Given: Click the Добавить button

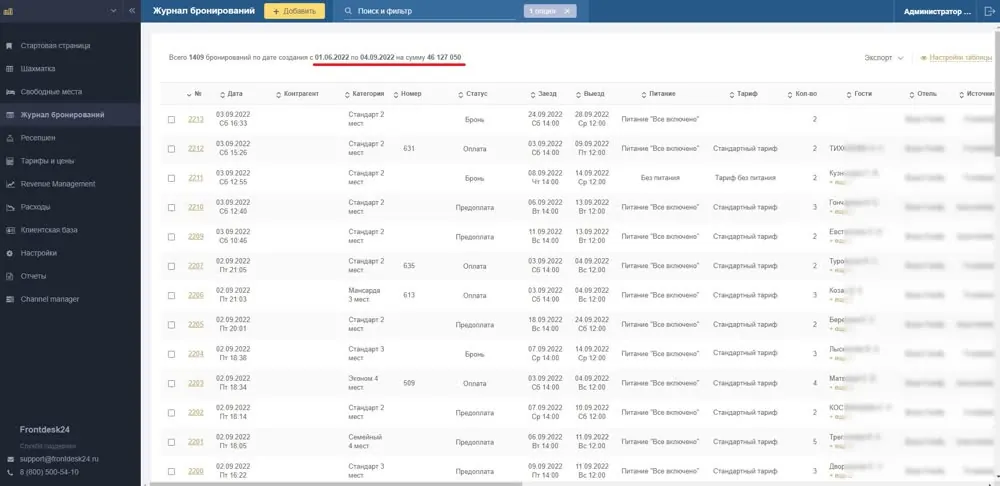Looking at the screenshot, I should (295, 11).
